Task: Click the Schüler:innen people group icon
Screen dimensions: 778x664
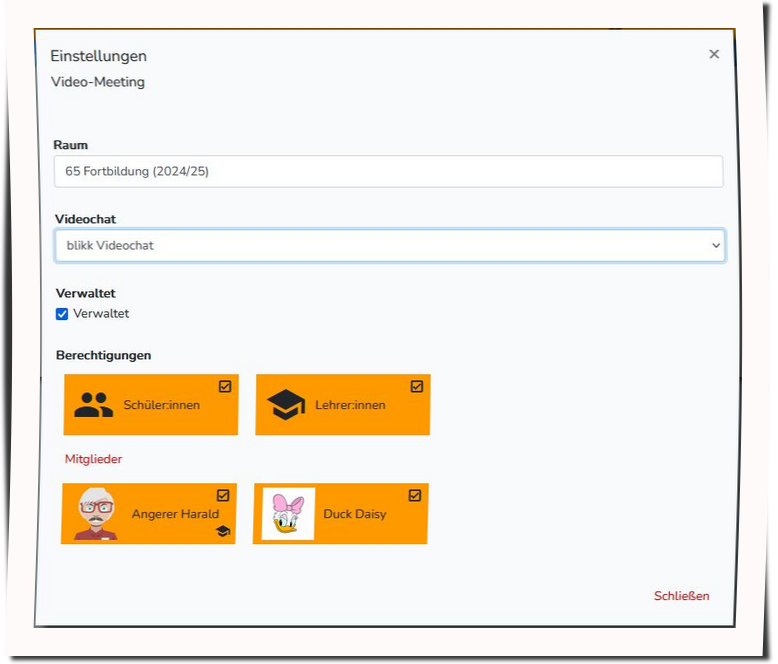Action: point(94,405)
